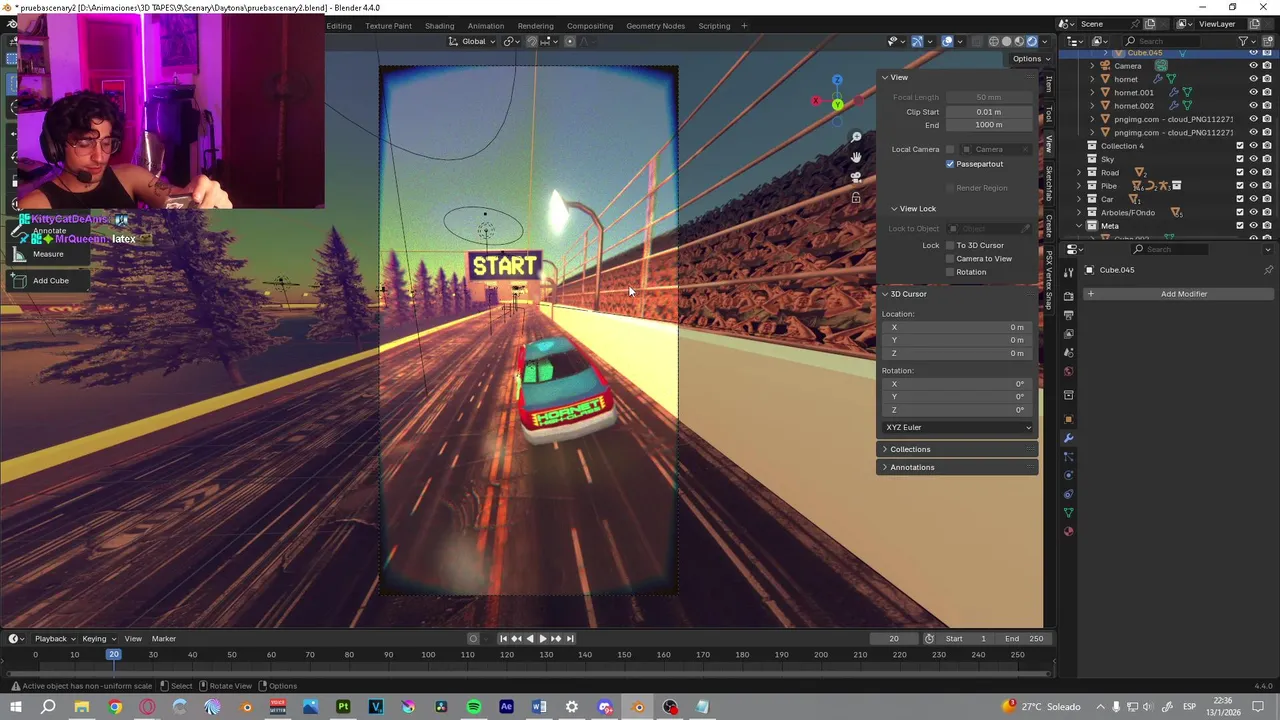Open the Modifiers wrench properties tab
1280x720 pixels.
(x=1068, y=438)
